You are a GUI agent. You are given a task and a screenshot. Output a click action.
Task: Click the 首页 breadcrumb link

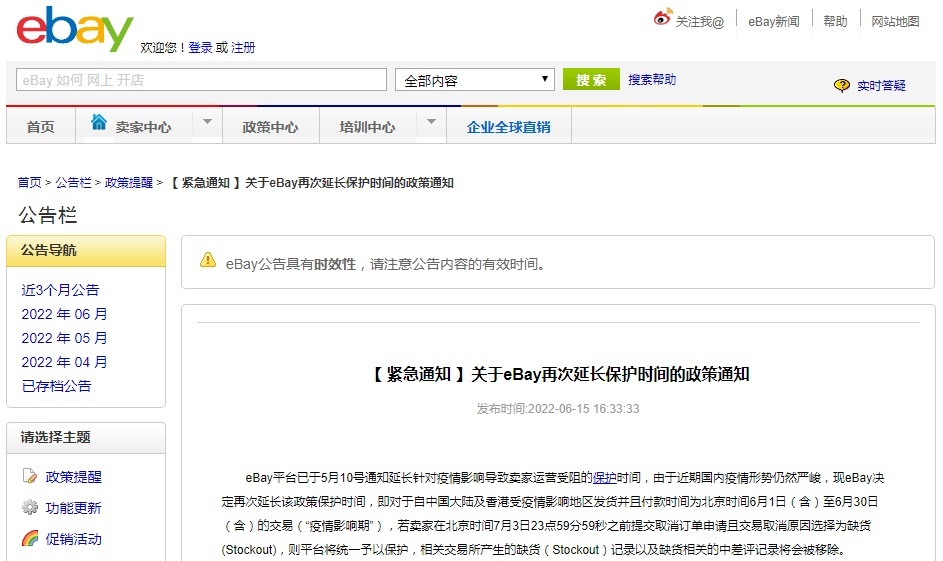tap(29, 182)
